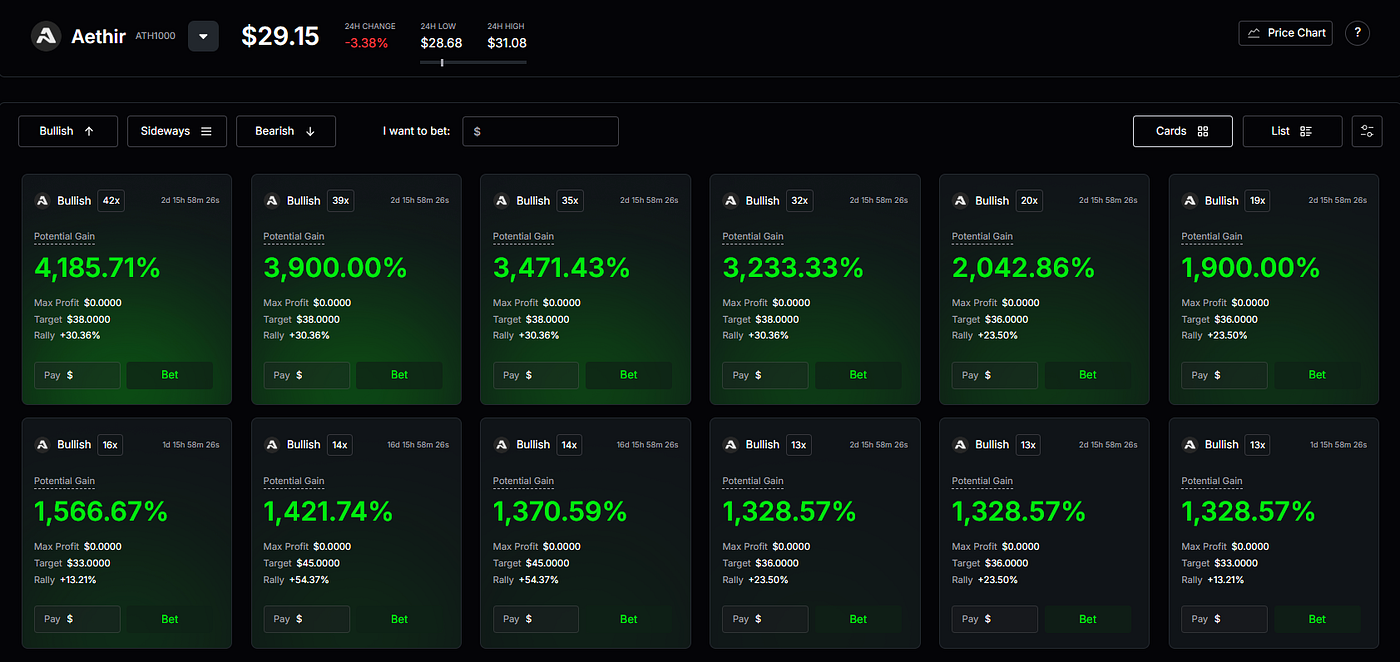Screen dimensions: 1400x662
Task: Focus the Pay field on the 16x card
Action: [x=77, y=619]
